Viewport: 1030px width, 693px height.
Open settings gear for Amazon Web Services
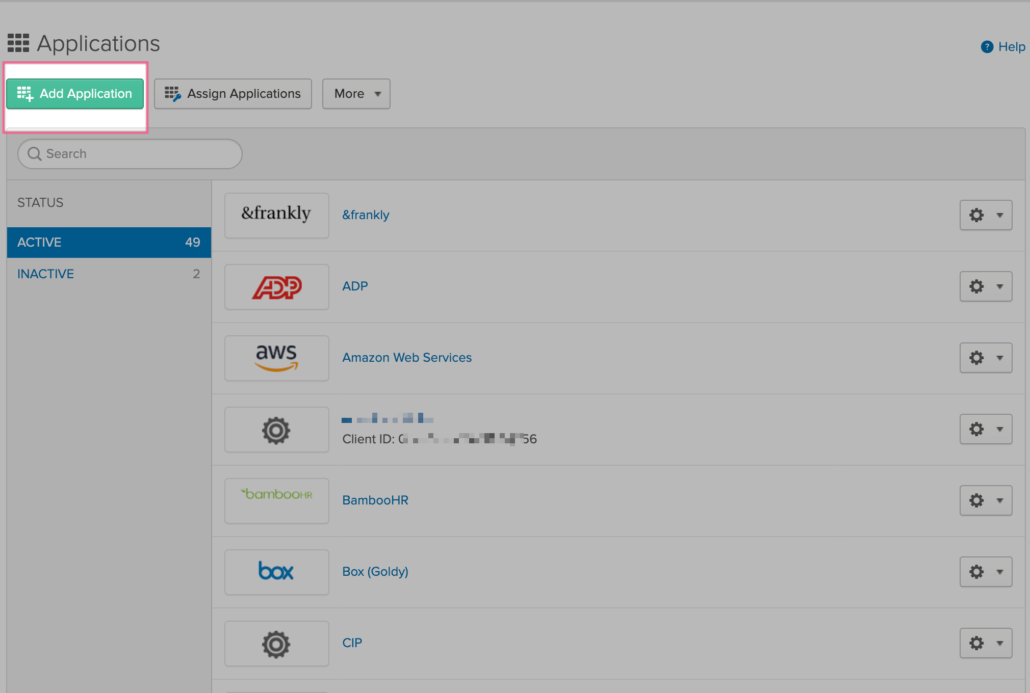point(985,357)
